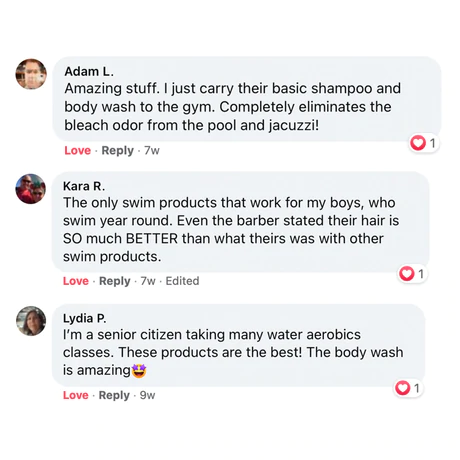Open Adam L. name link
The image size is (460, 460).
click(x=89, y=71)
